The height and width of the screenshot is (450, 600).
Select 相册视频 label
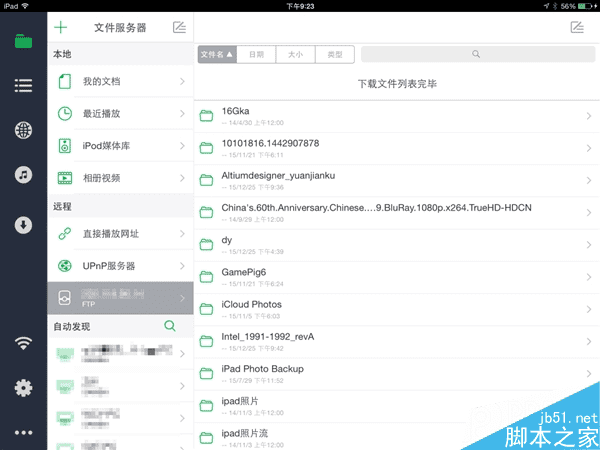tap(101, 178)
